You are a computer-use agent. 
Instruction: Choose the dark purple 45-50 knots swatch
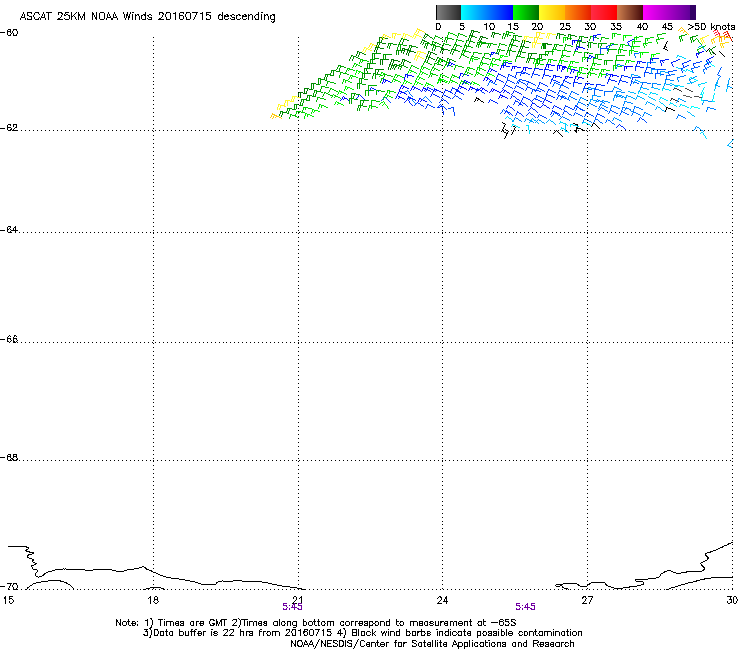(x=682, y=12)
